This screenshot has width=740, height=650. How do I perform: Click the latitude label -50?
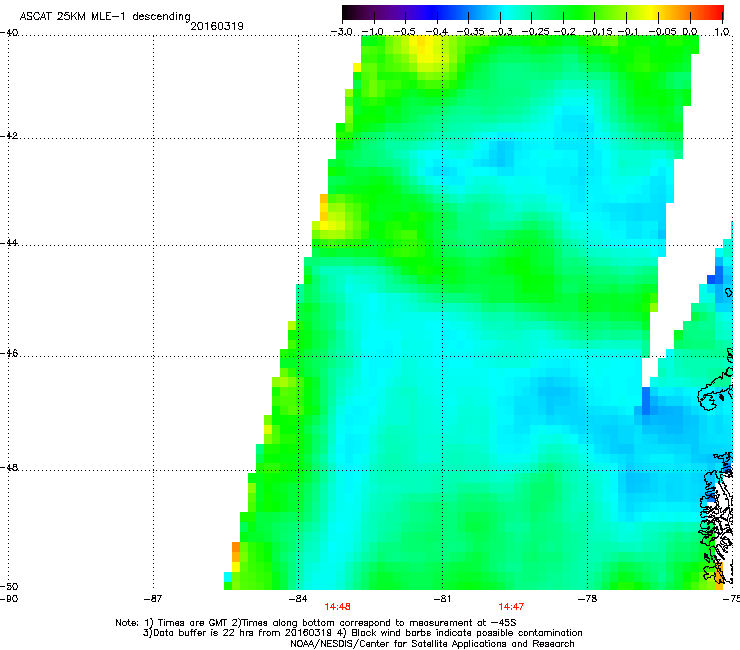(x=9, y=587)
